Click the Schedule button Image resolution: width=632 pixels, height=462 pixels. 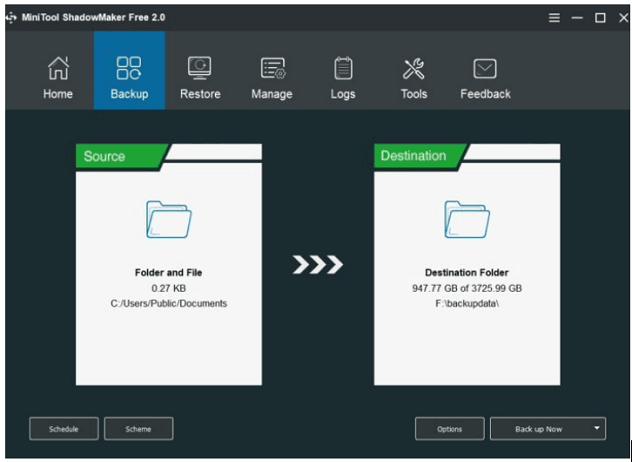64,429
